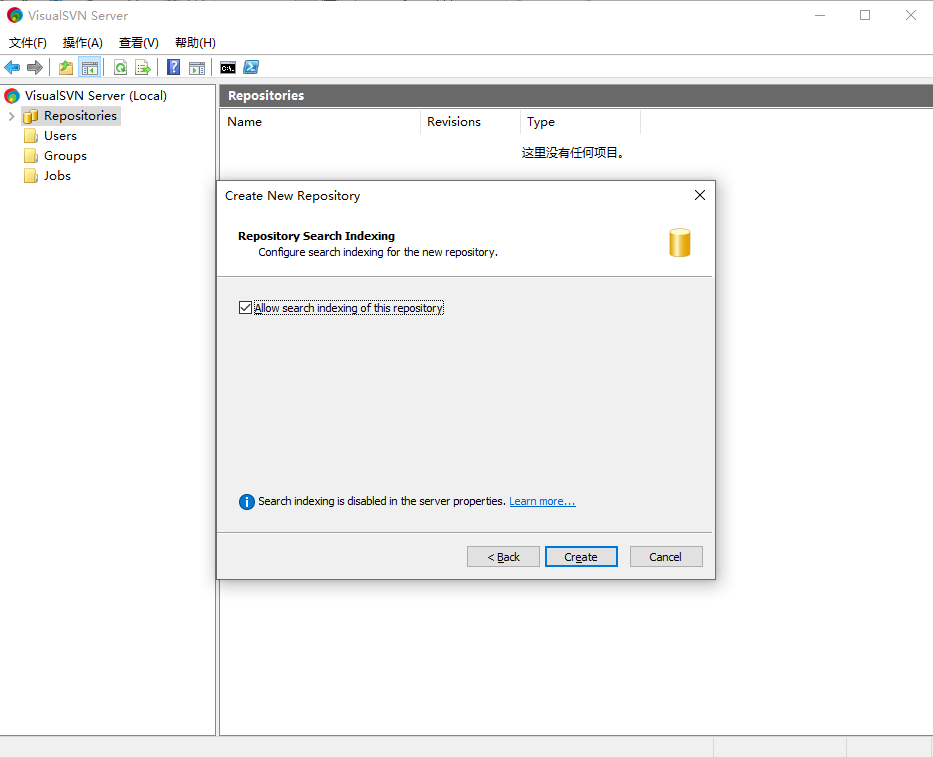Open the 文件(F) menu
This screenshot has height=757, width=933.
pos(27,43)
